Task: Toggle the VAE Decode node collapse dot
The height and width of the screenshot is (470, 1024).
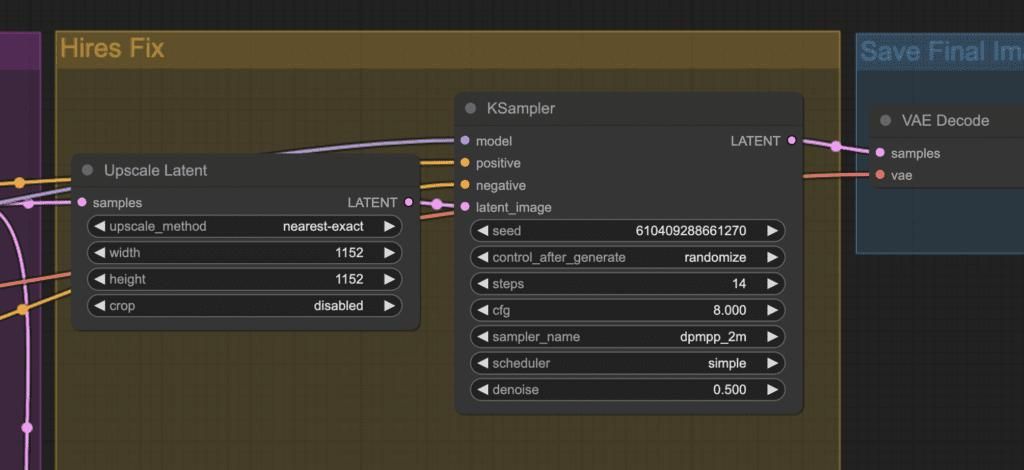Action: tap(885, 121)
